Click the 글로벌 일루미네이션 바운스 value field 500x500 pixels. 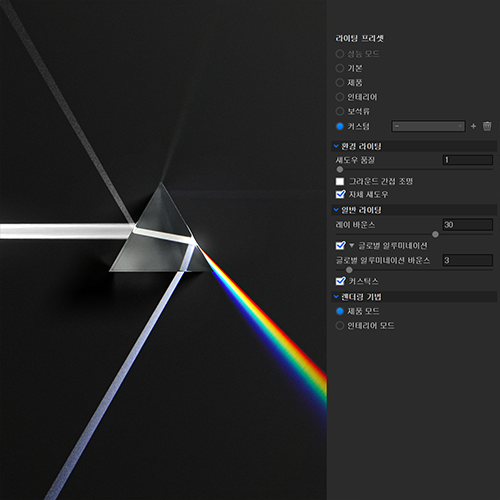(x=468, y=260)
